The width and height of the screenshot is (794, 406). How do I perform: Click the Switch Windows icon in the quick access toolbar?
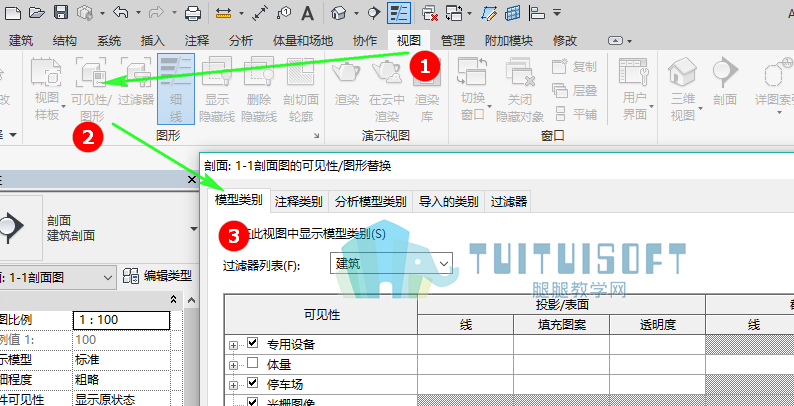454,13
